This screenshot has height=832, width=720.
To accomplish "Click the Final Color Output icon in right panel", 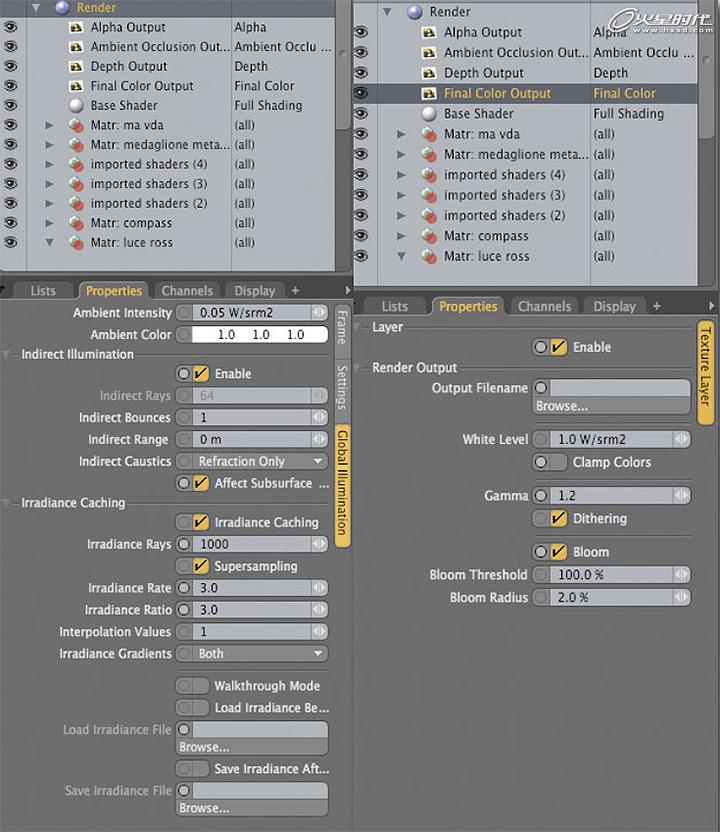I will tap(429, 94).
